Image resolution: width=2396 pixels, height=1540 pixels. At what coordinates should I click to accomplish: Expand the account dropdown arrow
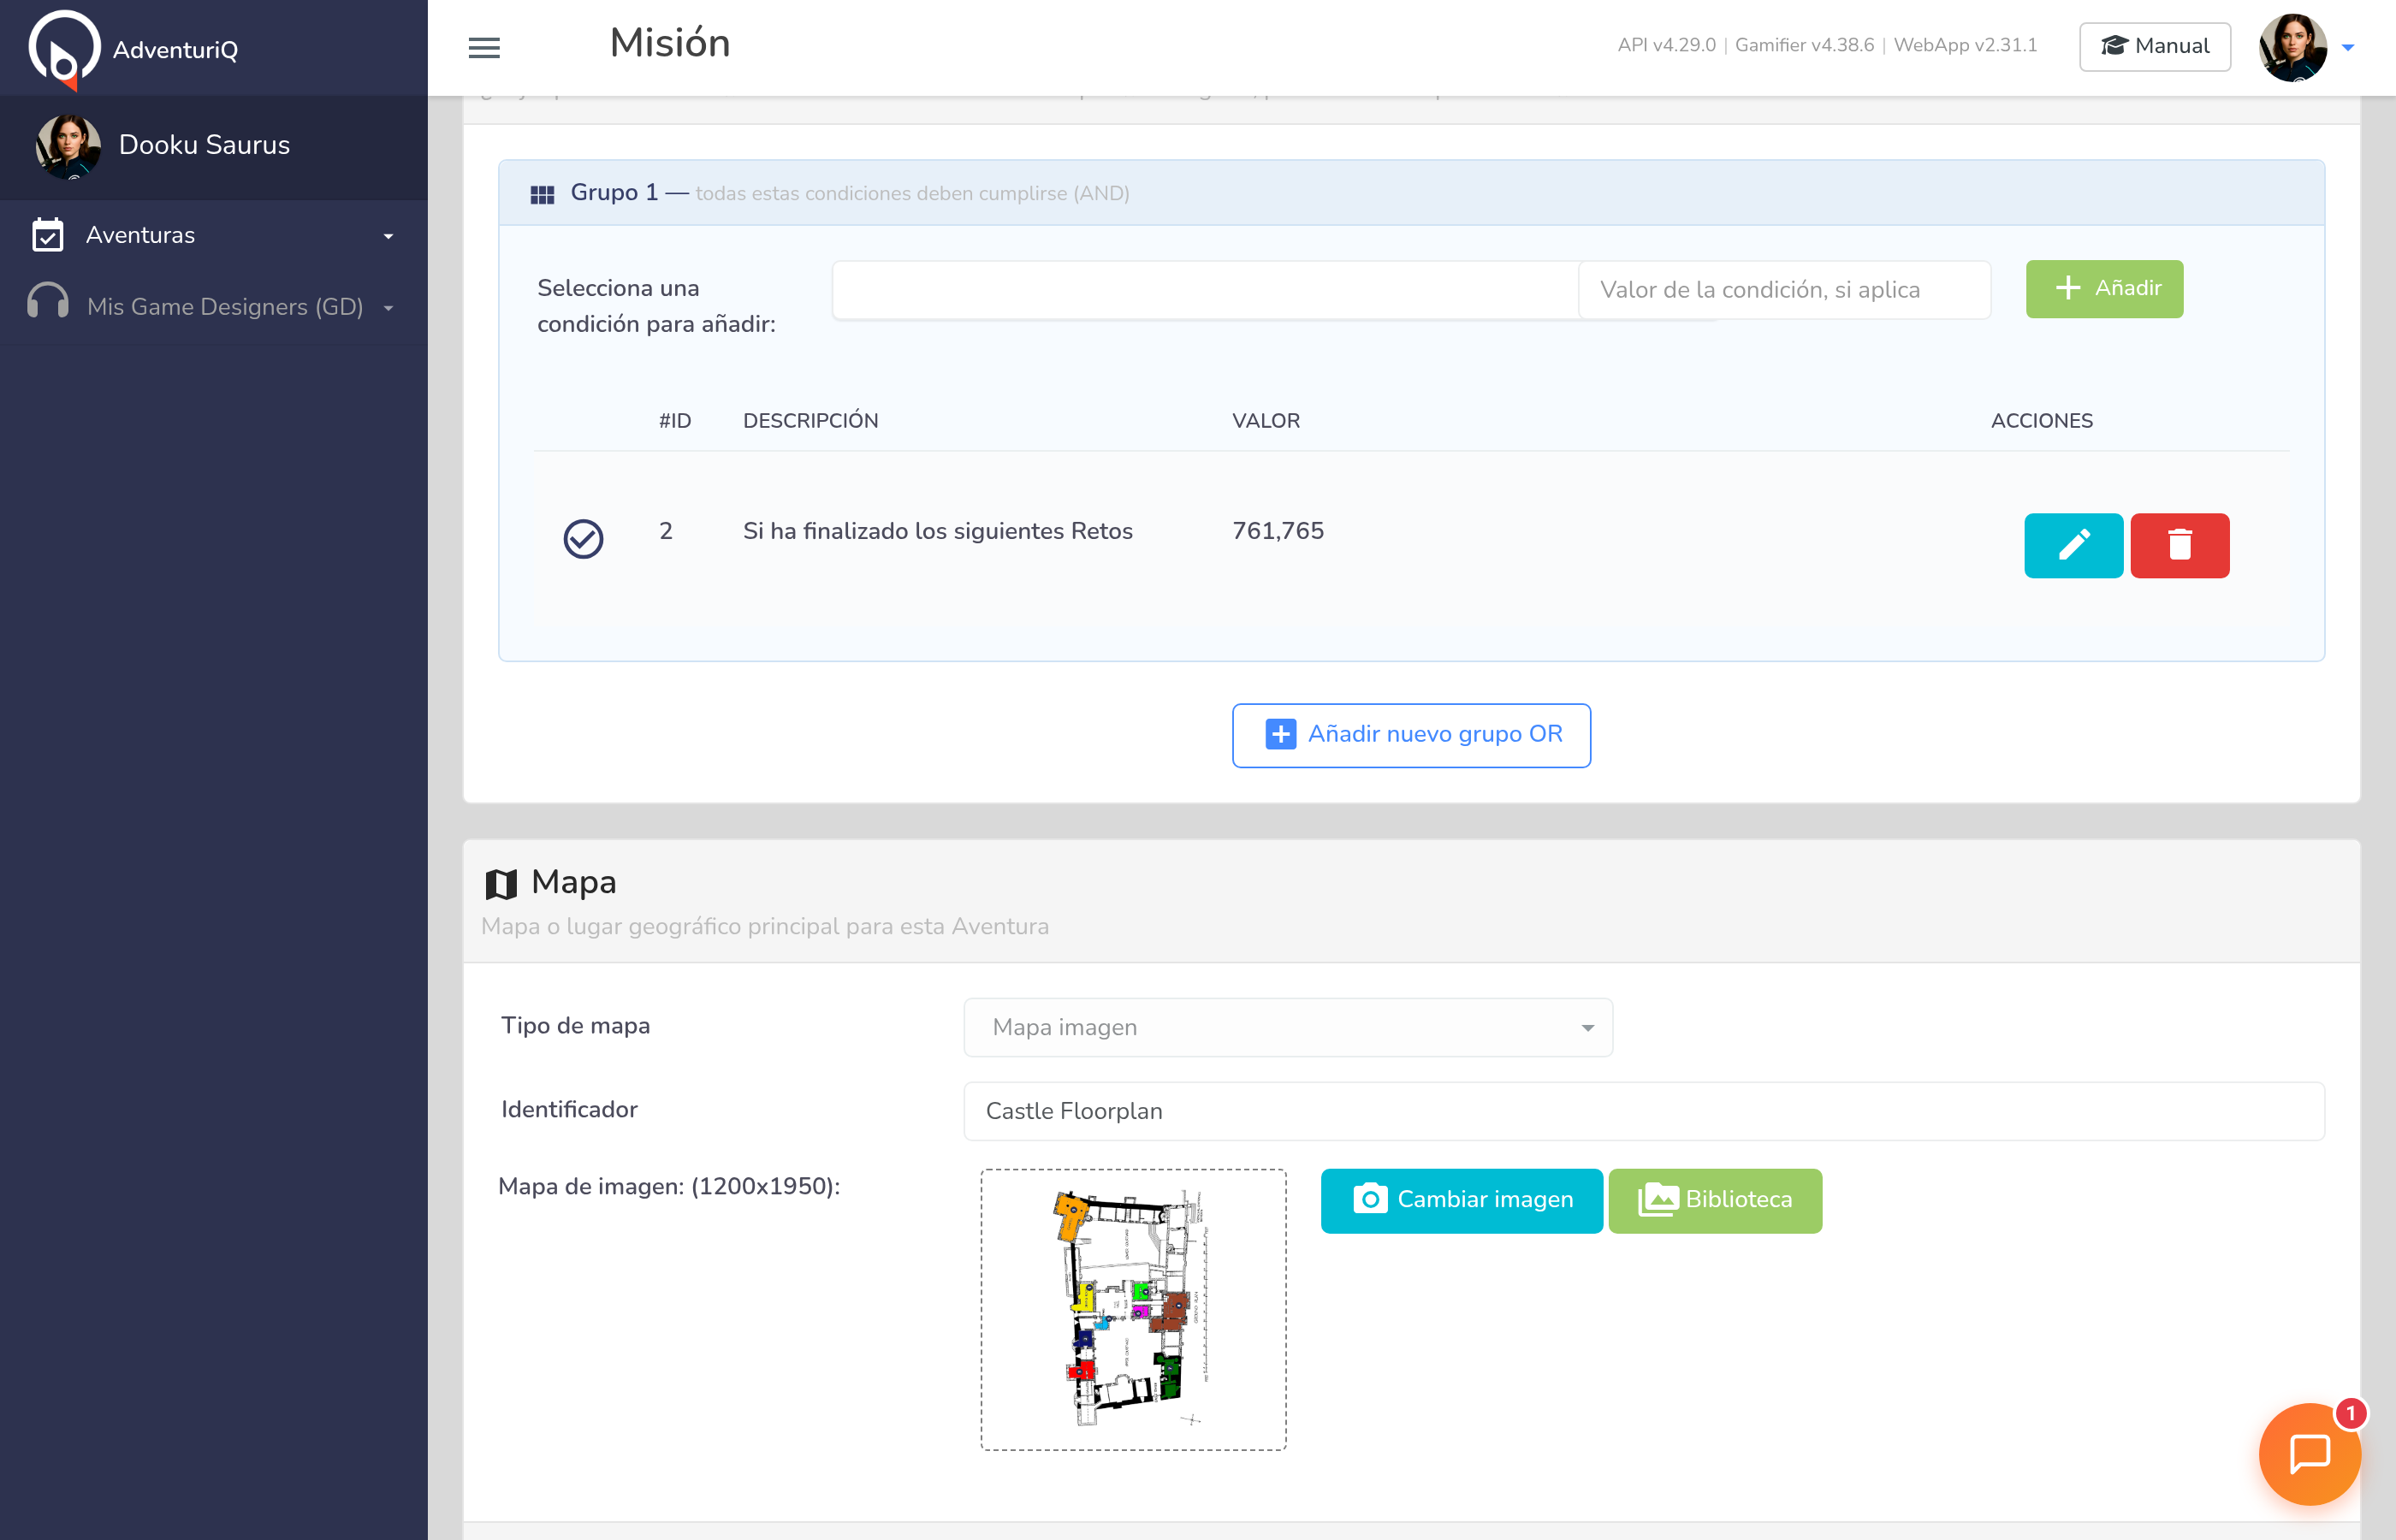(2348, 48)
